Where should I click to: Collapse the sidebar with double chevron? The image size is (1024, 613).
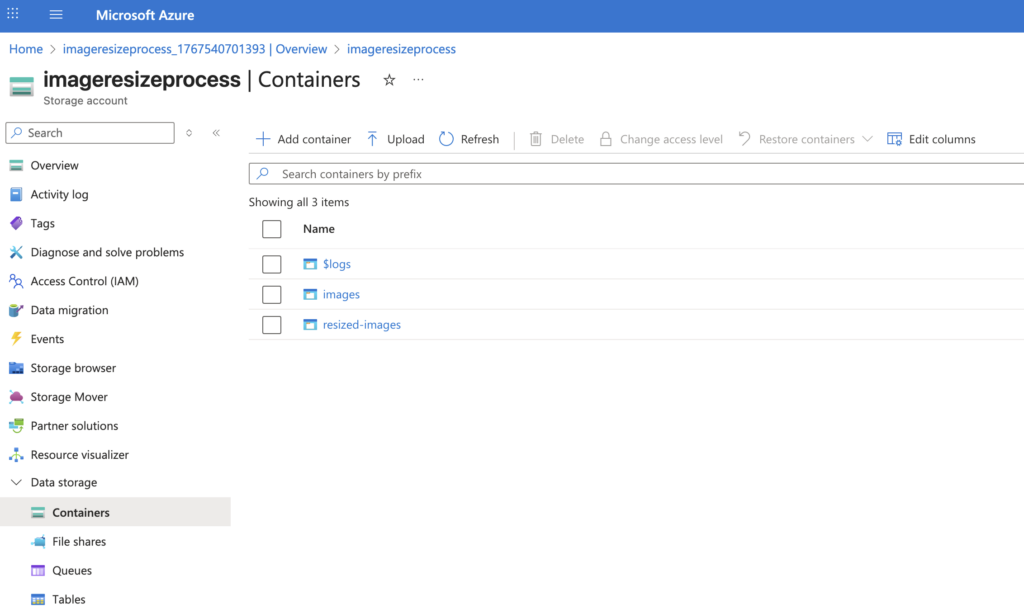click(x=216, y=133)
